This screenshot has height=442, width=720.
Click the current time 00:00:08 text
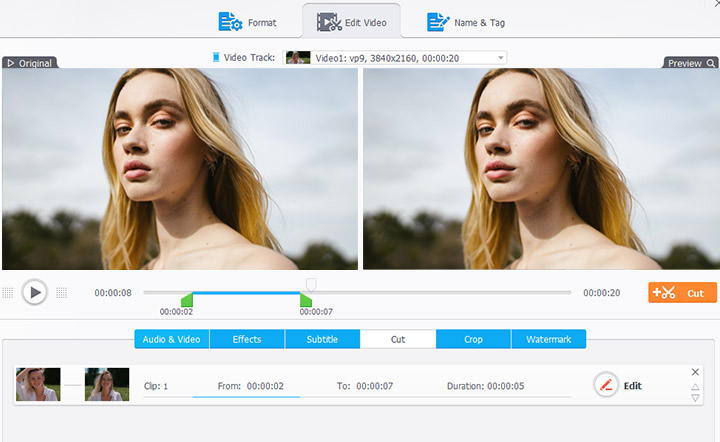click(x=113, y=293)
